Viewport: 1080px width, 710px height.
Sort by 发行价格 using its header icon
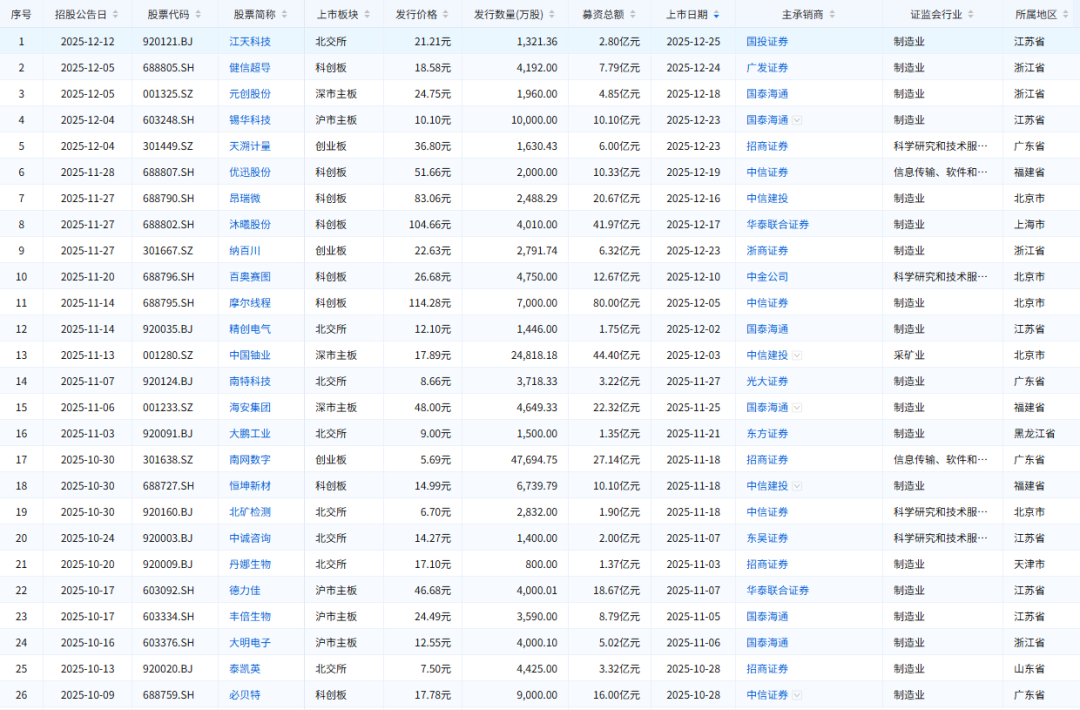tap(447, 15)
